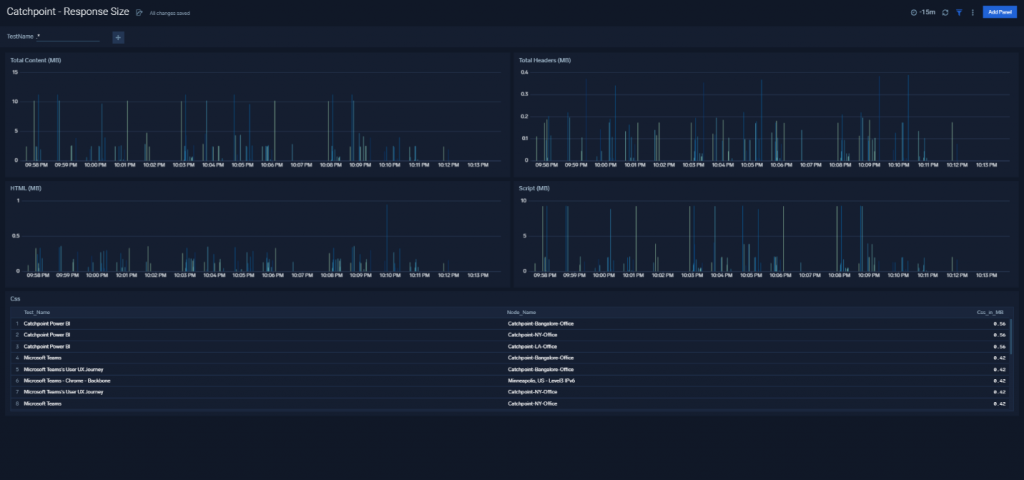The image size is (1024, 480).
Task: Toggle the dashboard filter funnel icon
Action: tap(959, 12)
